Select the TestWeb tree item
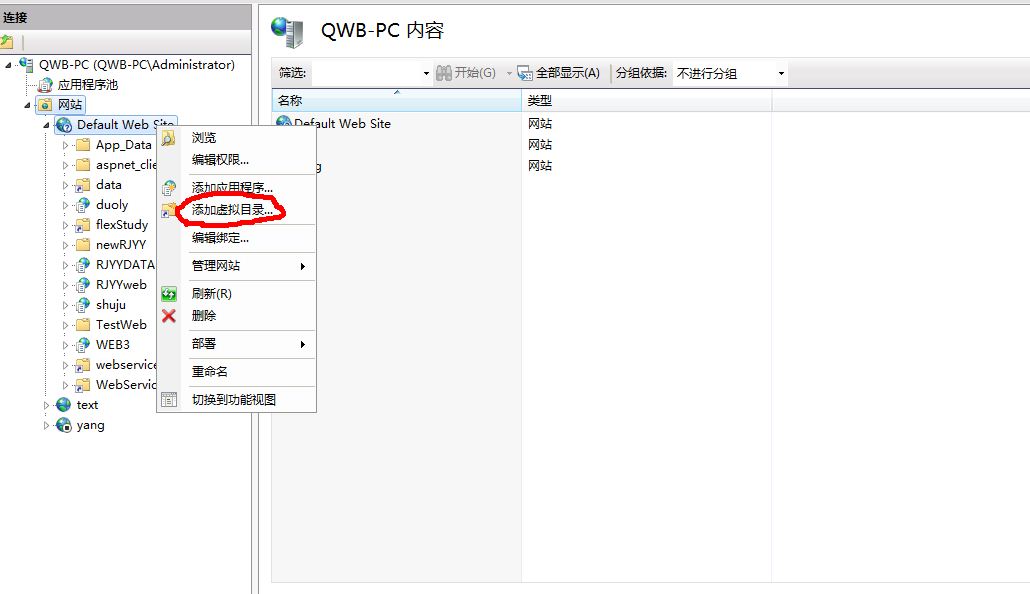This screenshot has width=1030, height=594. click(x=121, y=325)
